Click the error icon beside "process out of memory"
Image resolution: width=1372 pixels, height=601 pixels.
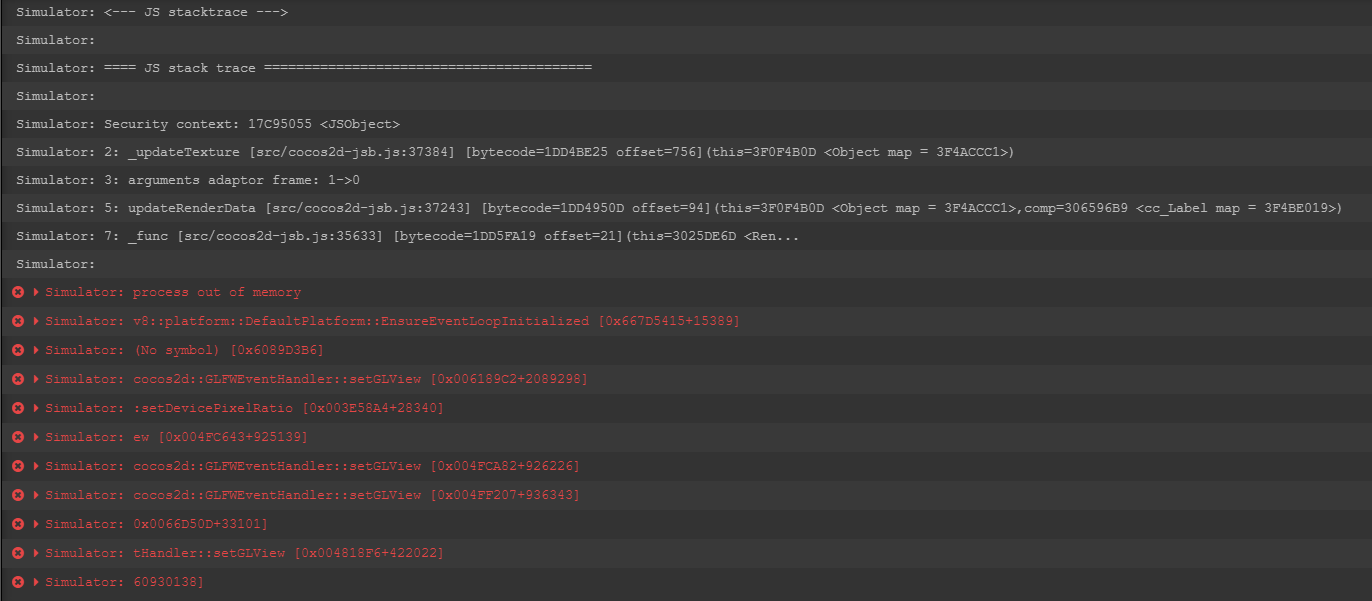point(17,292)
